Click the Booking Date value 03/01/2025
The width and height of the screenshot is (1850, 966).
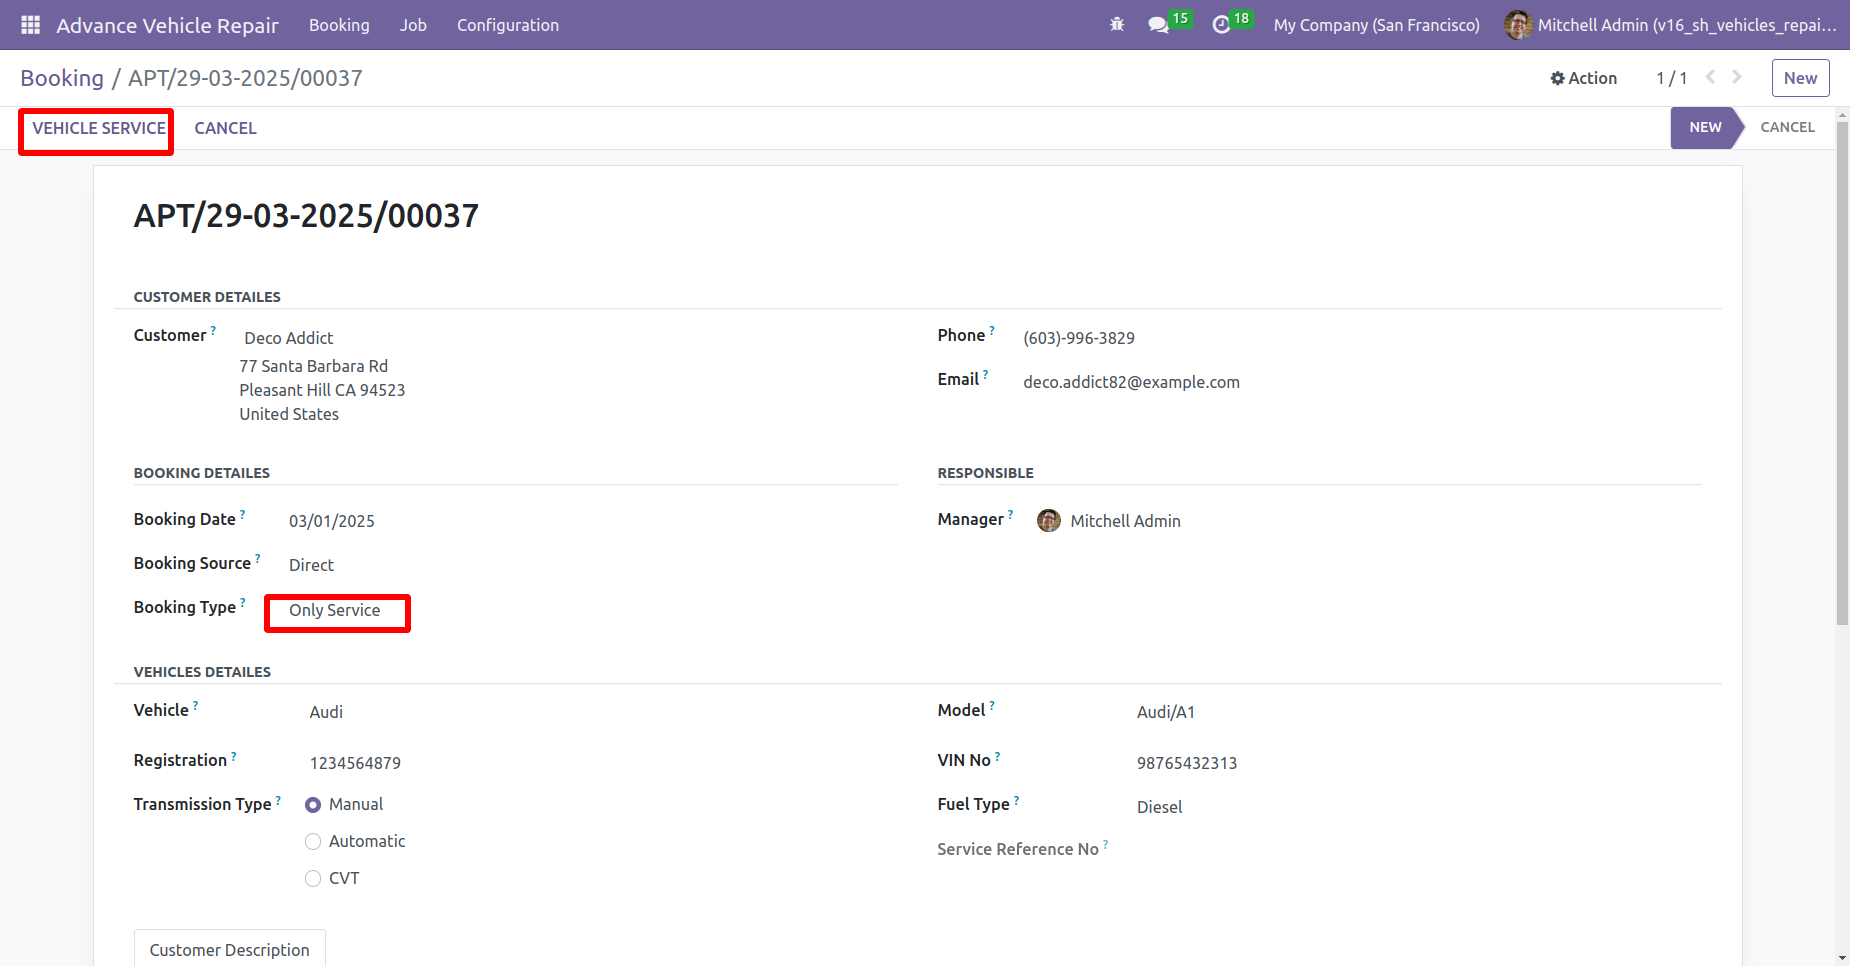point(332,521)
